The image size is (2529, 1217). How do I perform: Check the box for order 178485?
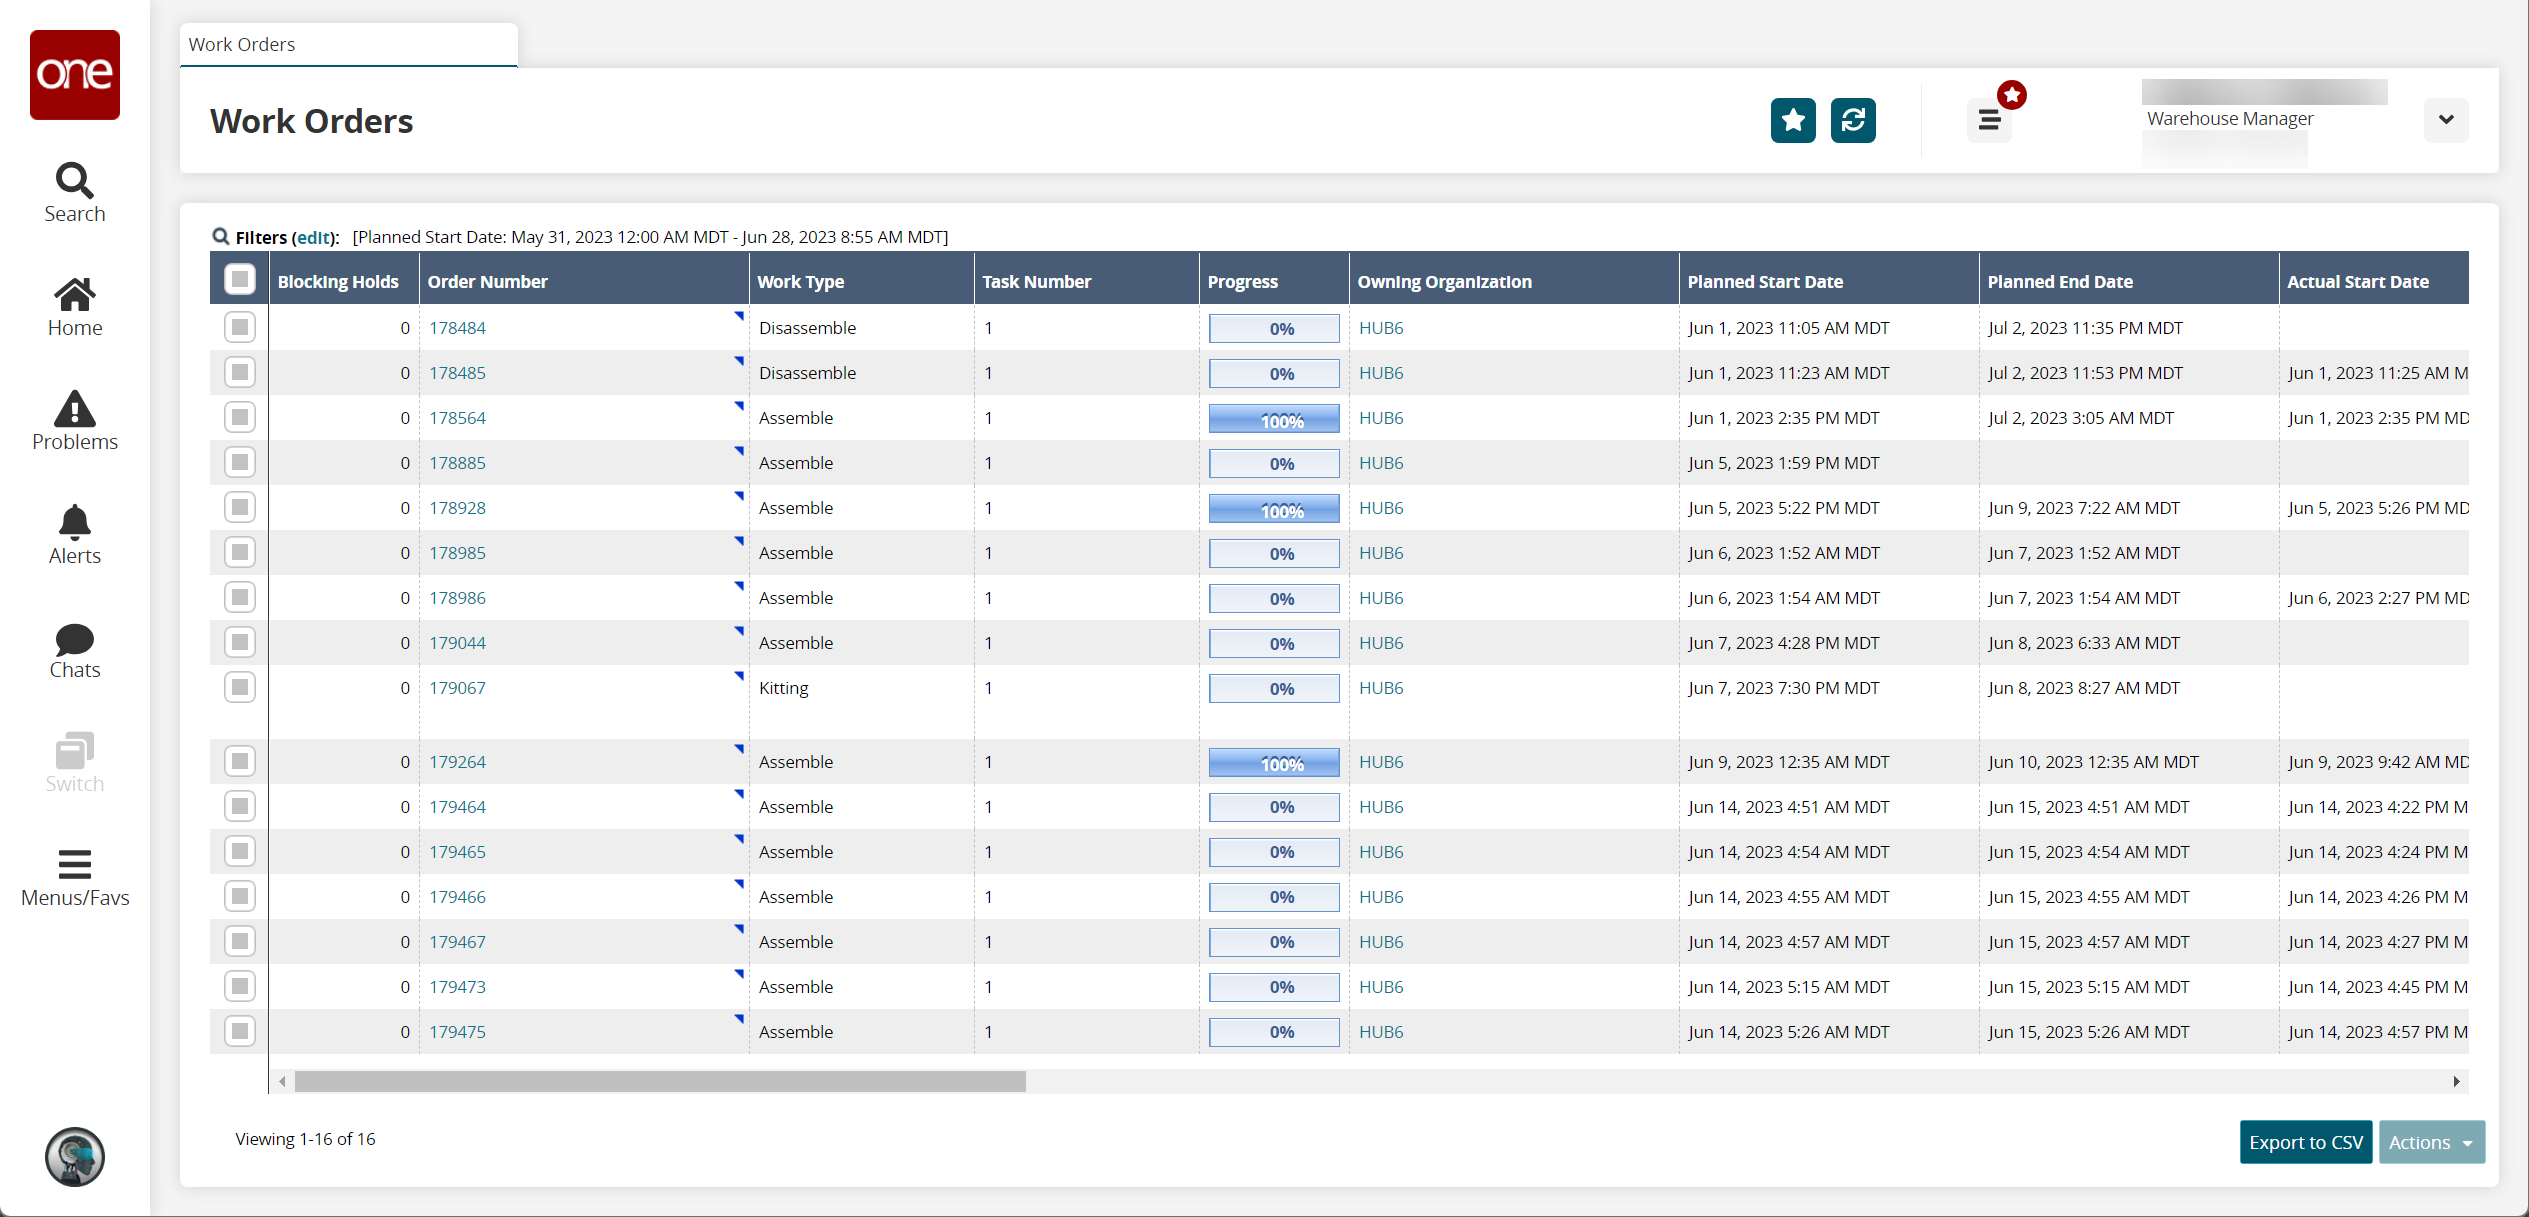click(240, 372)
